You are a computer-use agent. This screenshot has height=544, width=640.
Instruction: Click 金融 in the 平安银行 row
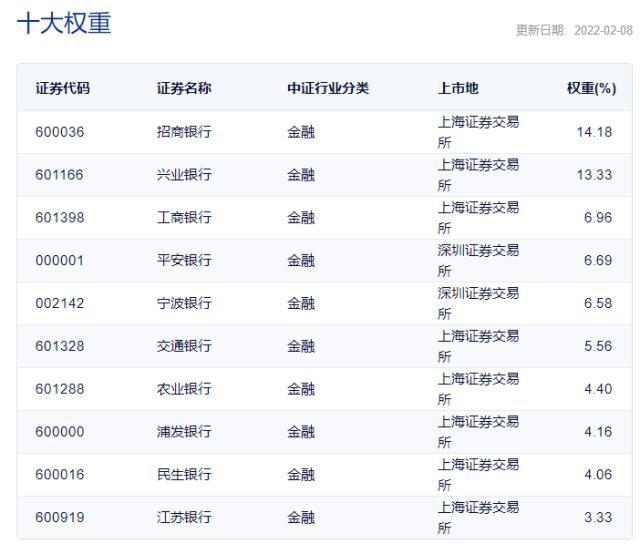[301, 260]
